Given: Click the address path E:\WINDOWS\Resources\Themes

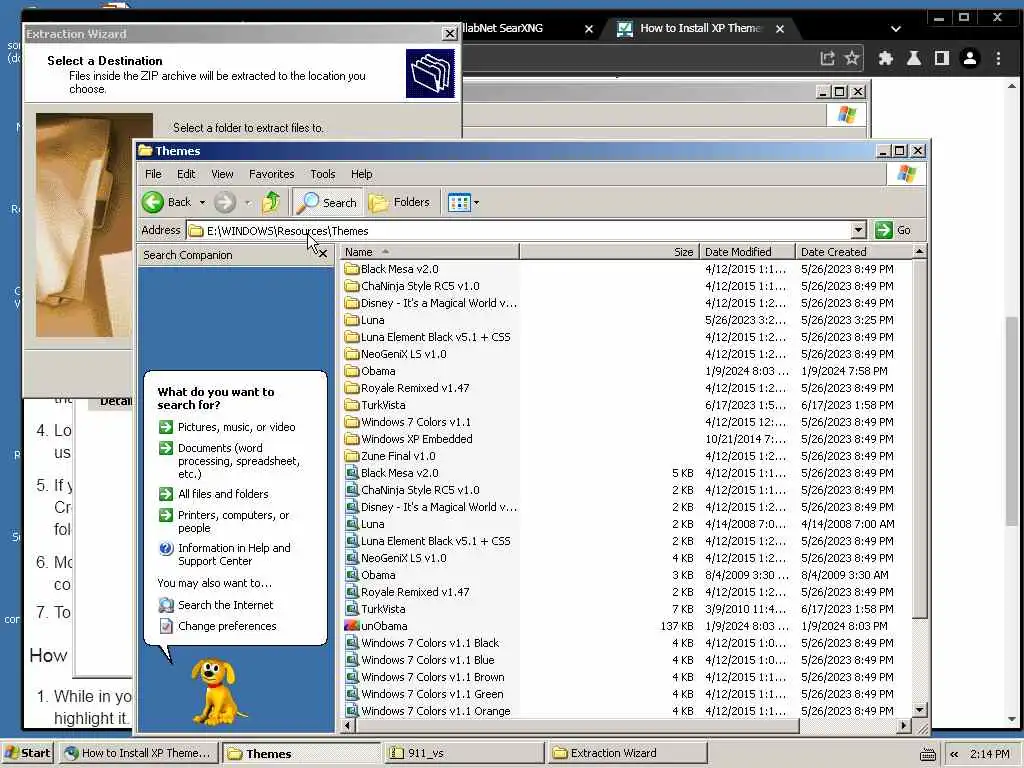Looking at the screenshot, I should click(x=287, y=231).
